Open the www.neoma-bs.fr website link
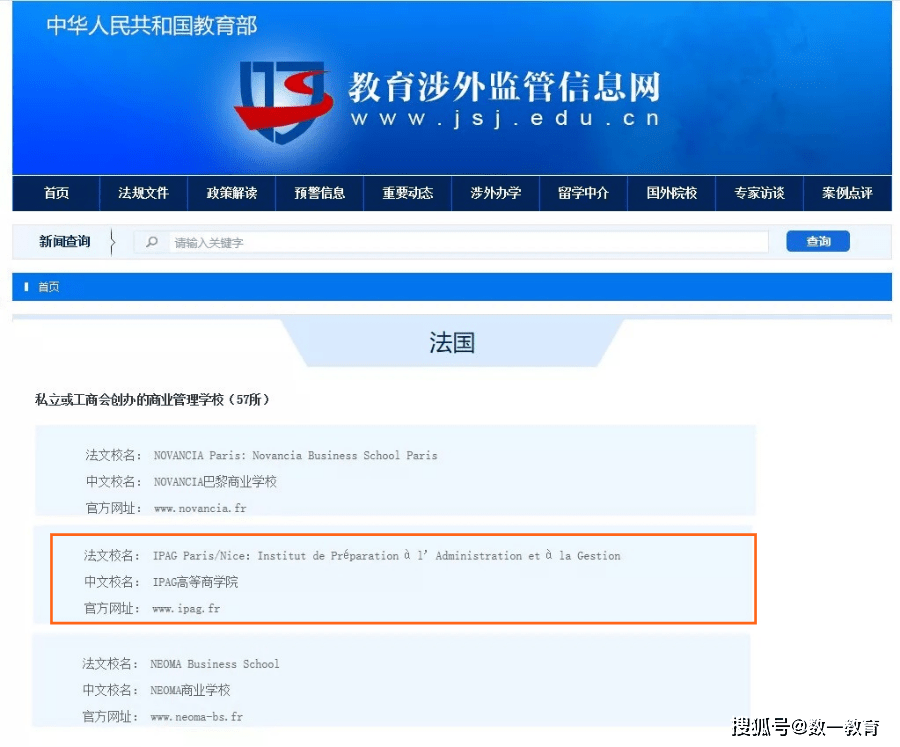The image size is (900, 747). point(197,717)
